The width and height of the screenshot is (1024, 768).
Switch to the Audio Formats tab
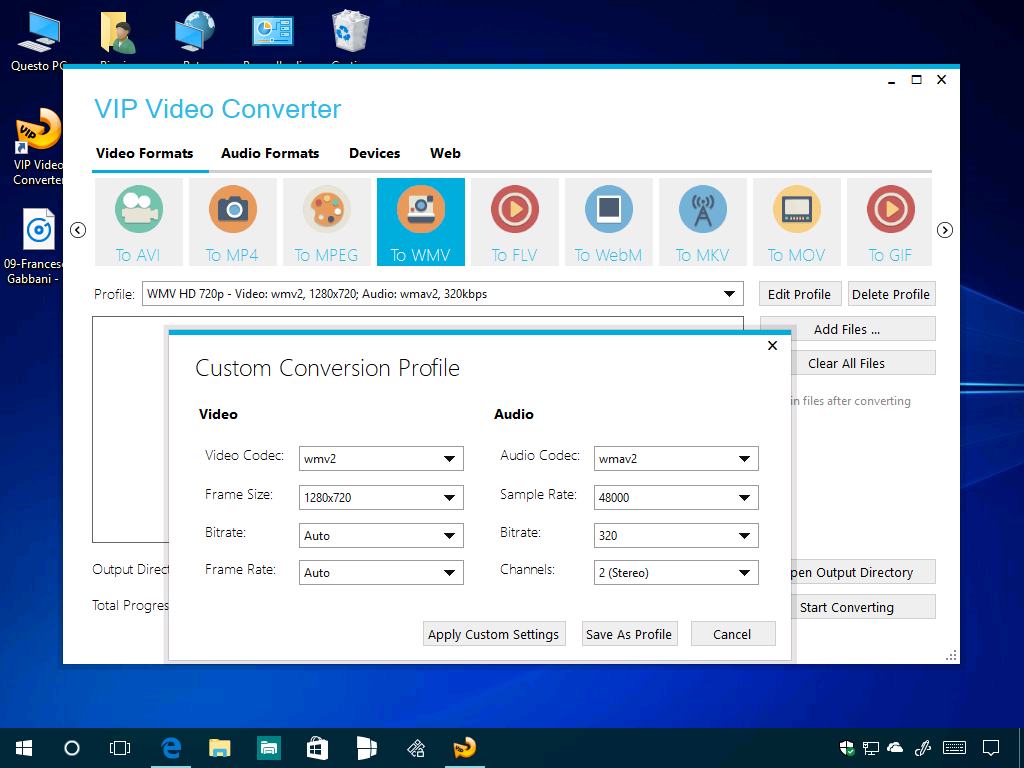coord(270,153)
